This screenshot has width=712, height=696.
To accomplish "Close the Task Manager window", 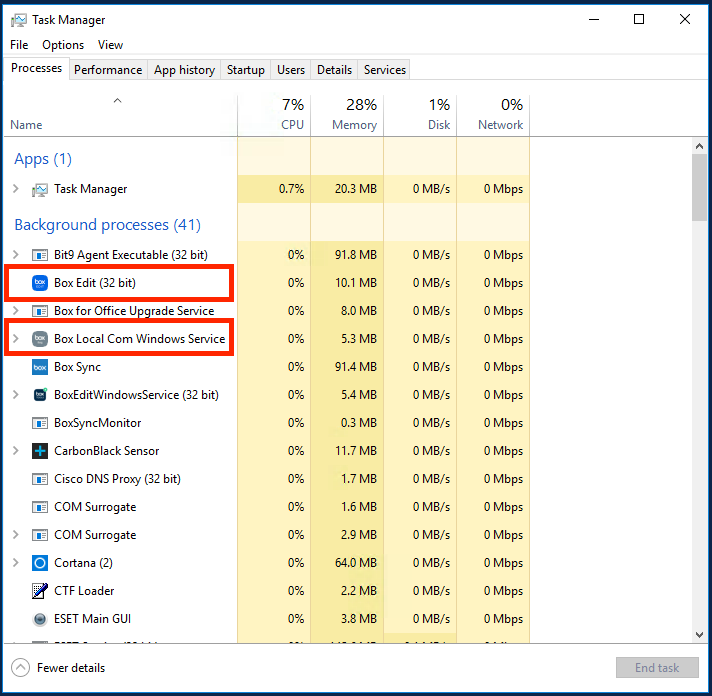I will (685, 20).
